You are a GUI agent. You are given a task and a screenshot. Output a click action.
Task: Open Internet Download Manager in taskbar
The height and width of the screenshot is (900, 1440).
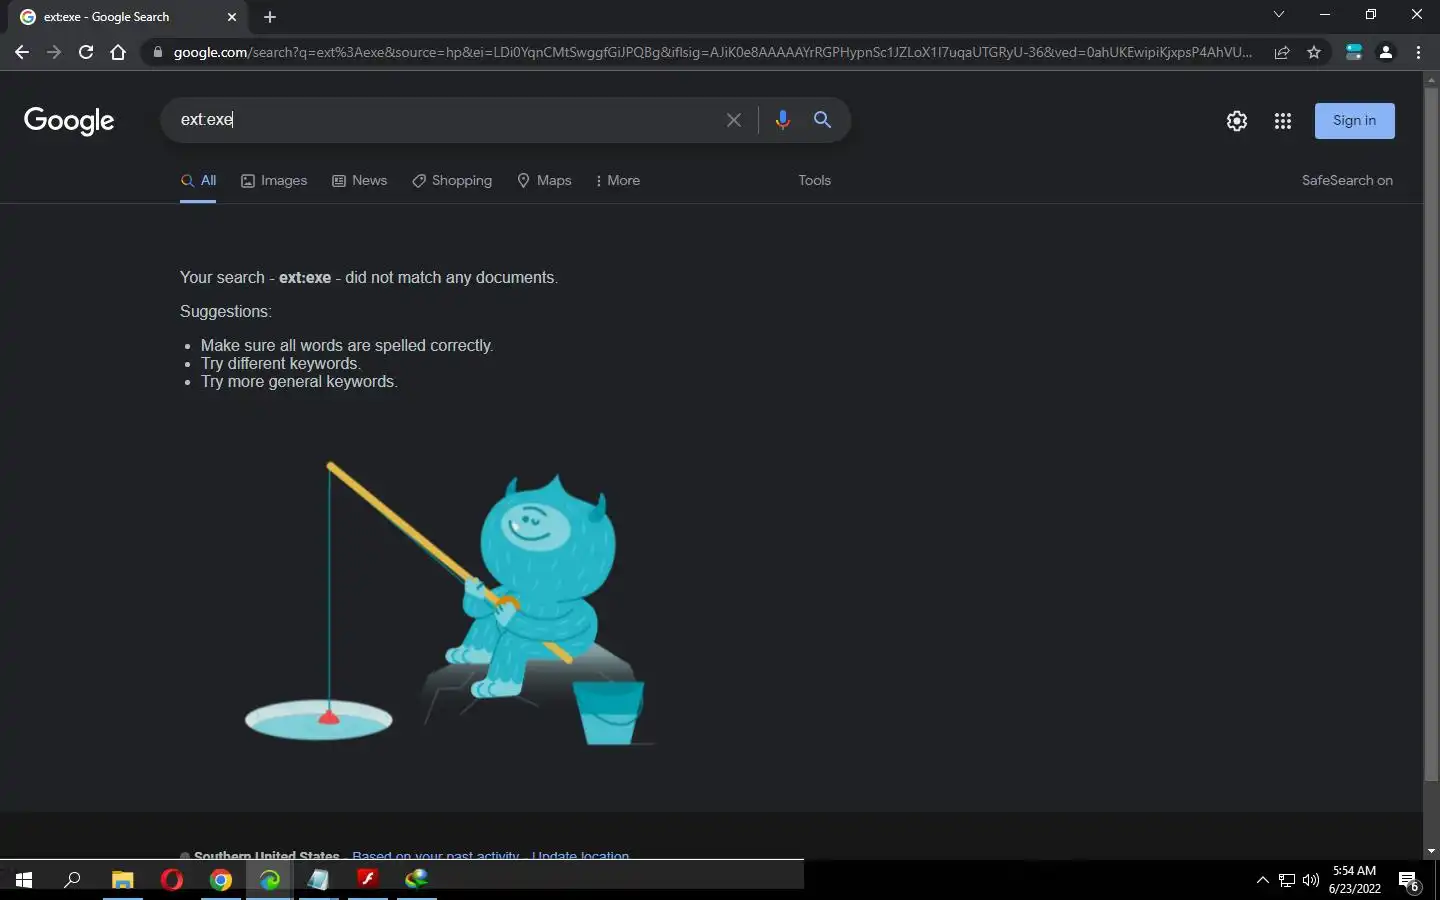click(416, 880)
